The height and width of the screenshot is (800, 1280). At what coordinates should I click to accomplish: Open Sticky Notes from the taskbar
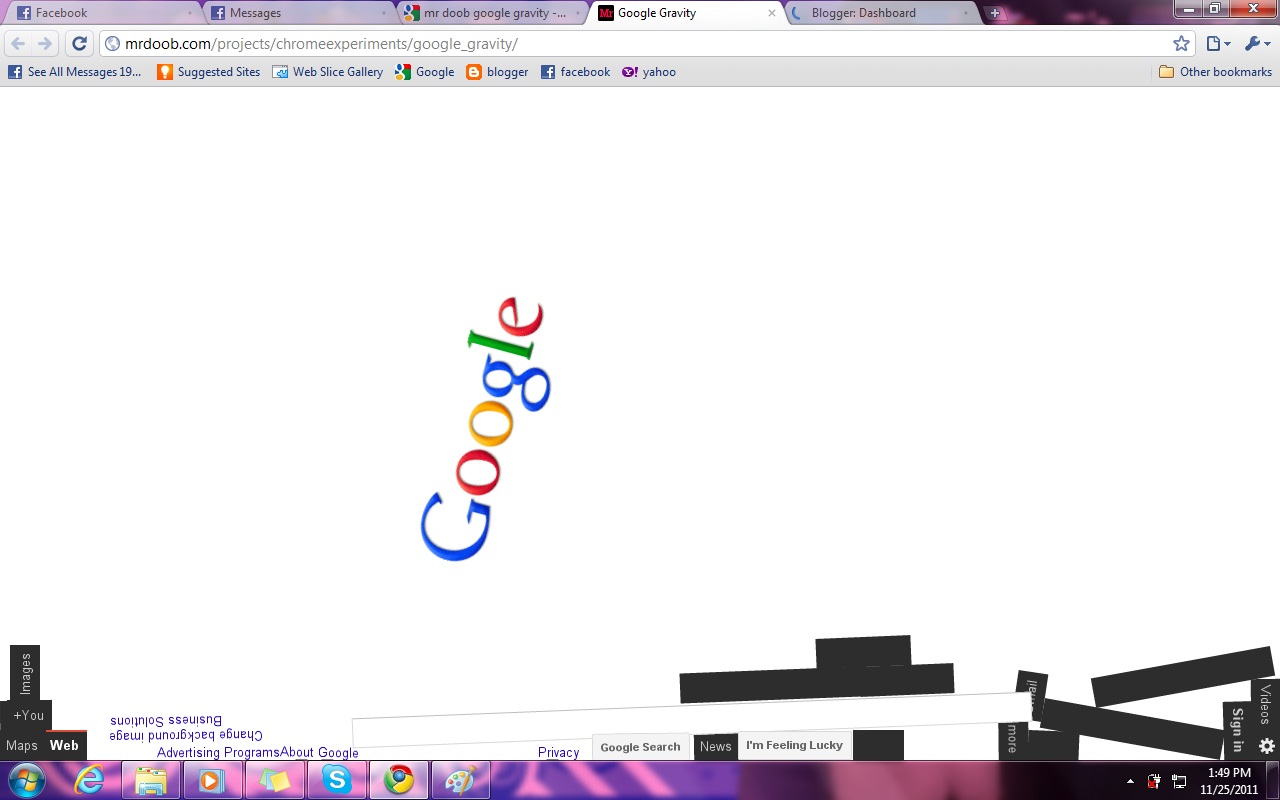click(x=275, y=780)
